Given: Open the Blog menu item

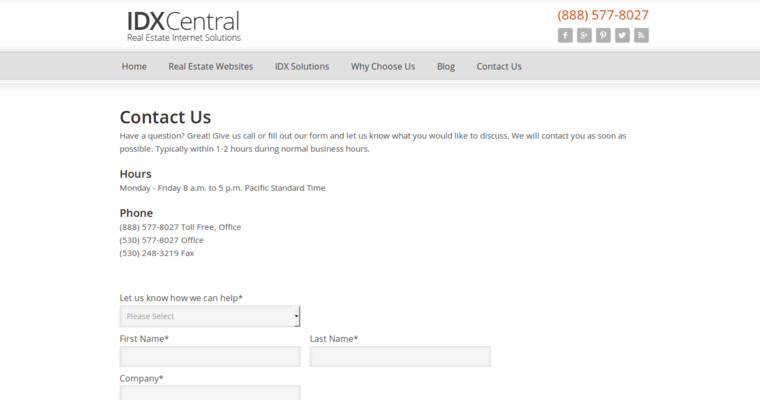Looking at the screenshot, I should [446, 66].
